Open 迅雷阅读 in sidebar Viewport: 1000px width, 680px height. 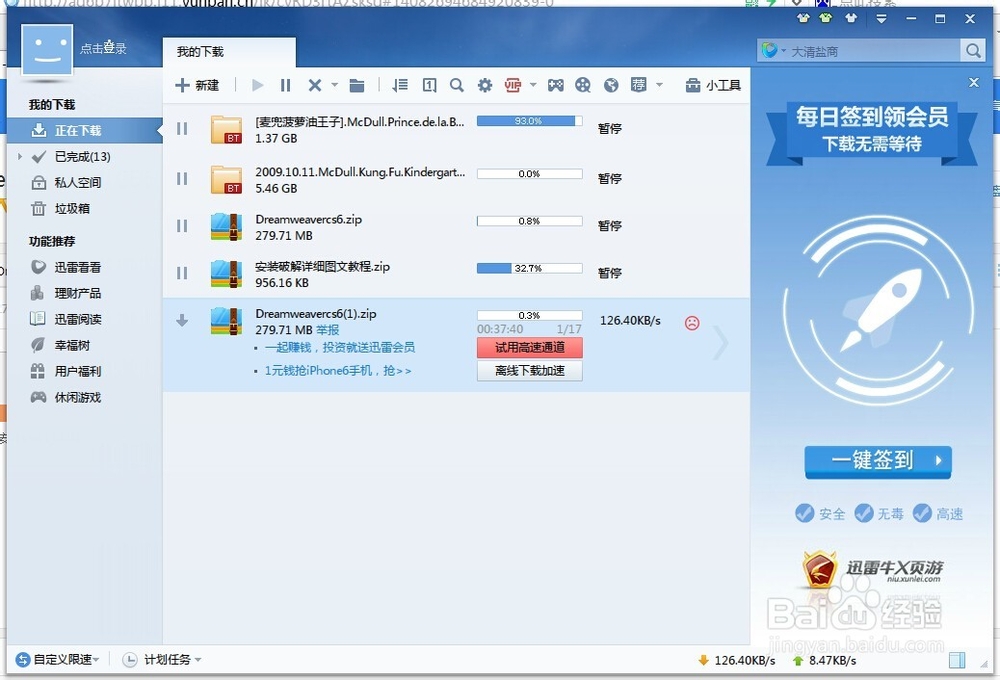coord(66,320)
